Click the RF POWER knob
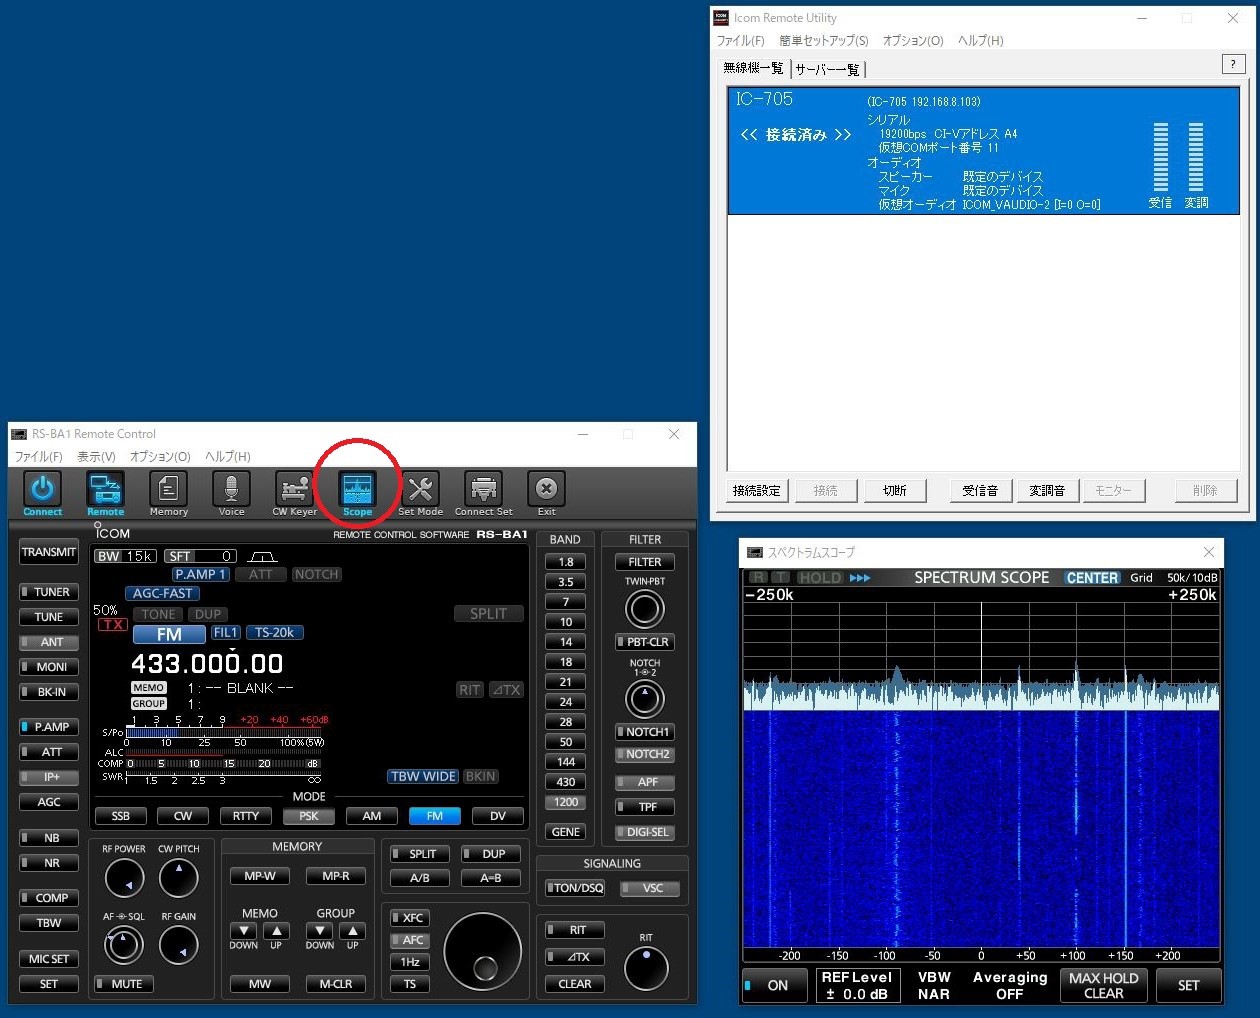This screenshot has width=1260, height=1018. (x=124, y=879)
